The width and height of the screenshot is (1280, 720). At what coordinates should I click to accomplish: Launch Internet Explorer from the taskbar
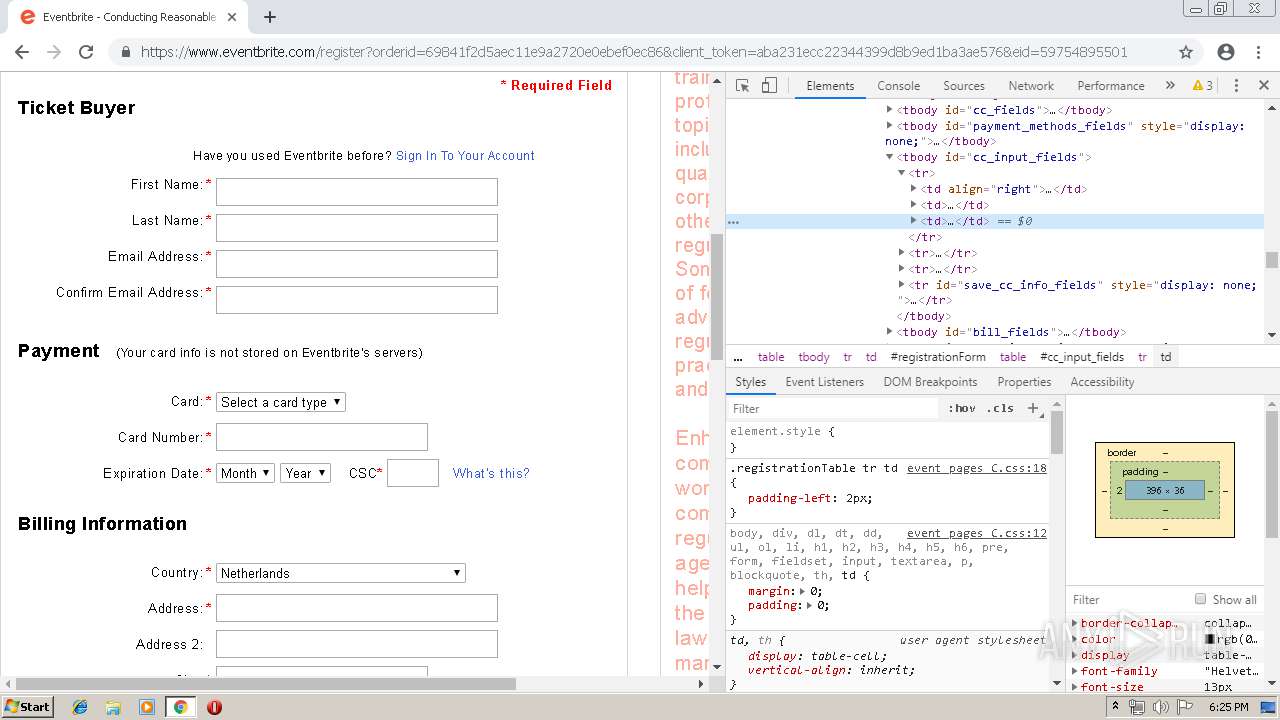point(80,707)
